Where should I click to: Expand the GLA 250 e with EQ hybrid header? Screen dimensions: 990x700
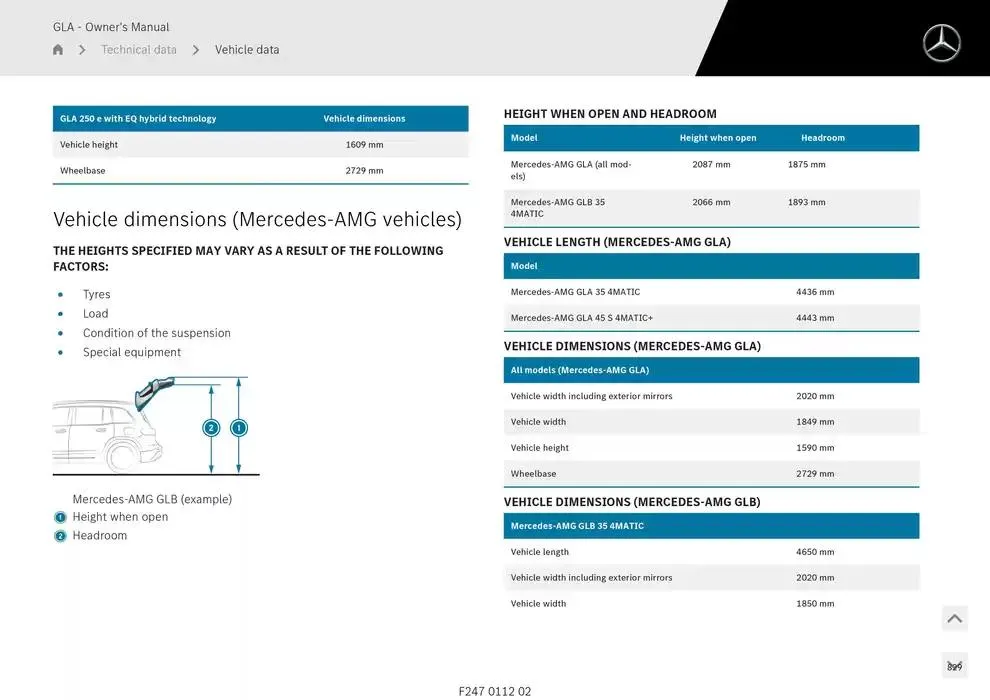(x=261, y=118)
